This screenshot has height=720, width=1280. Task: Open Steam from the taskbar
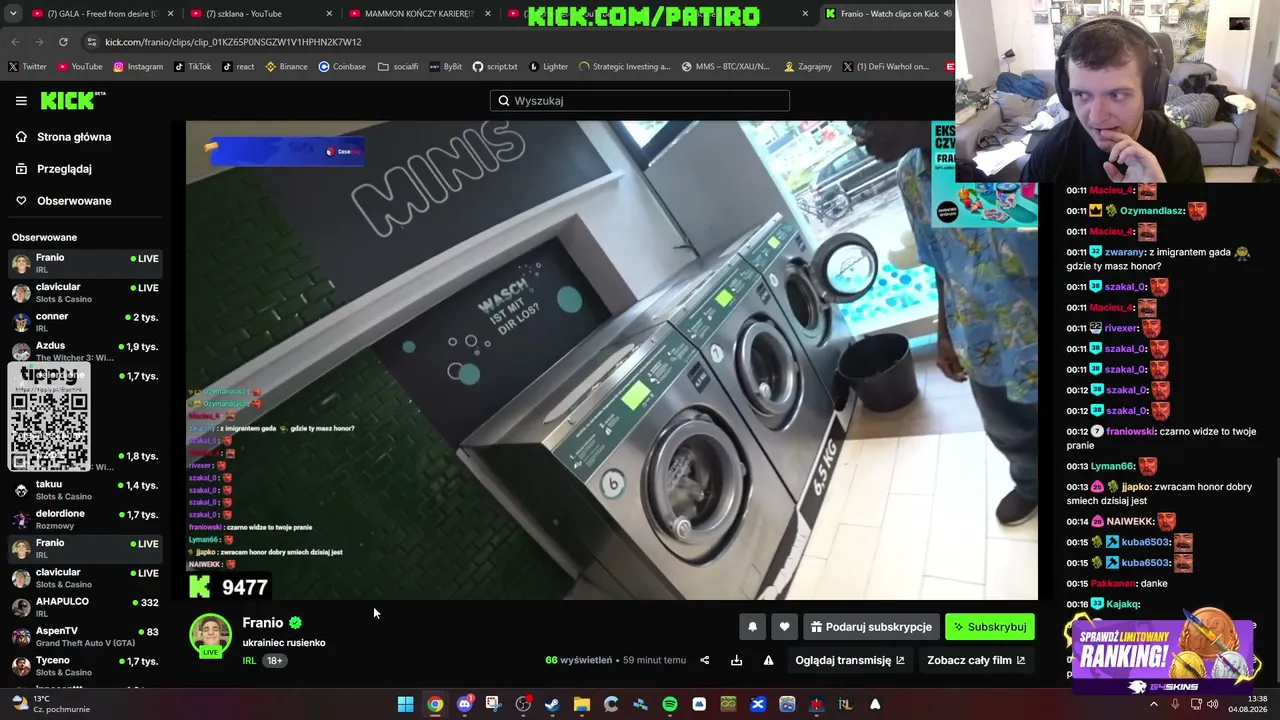552,705
